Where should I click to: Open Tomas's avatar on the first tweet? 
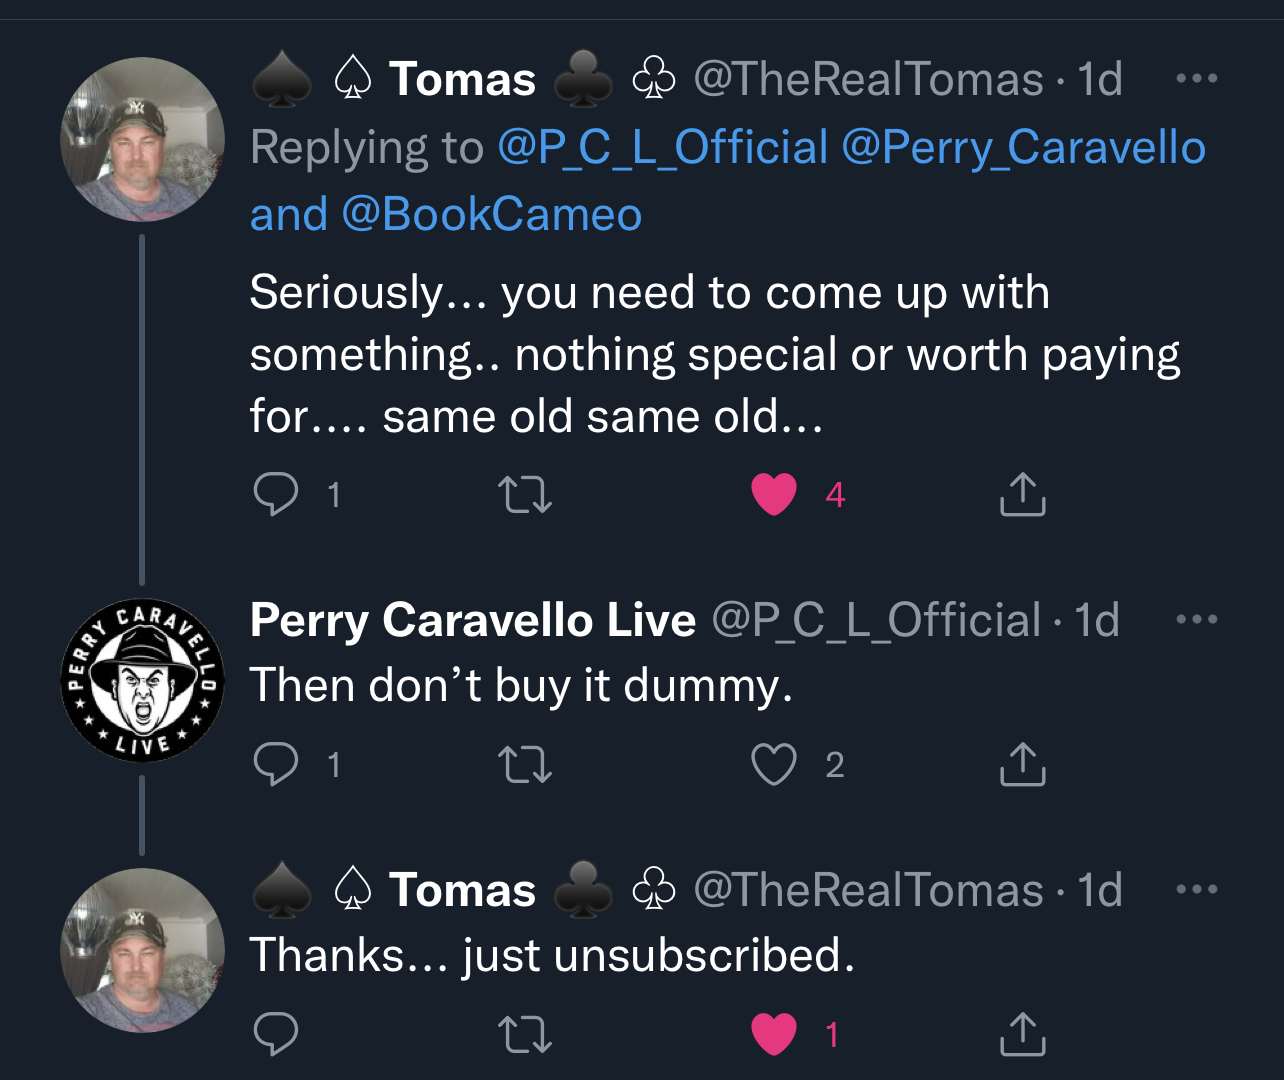pos(142,139)
